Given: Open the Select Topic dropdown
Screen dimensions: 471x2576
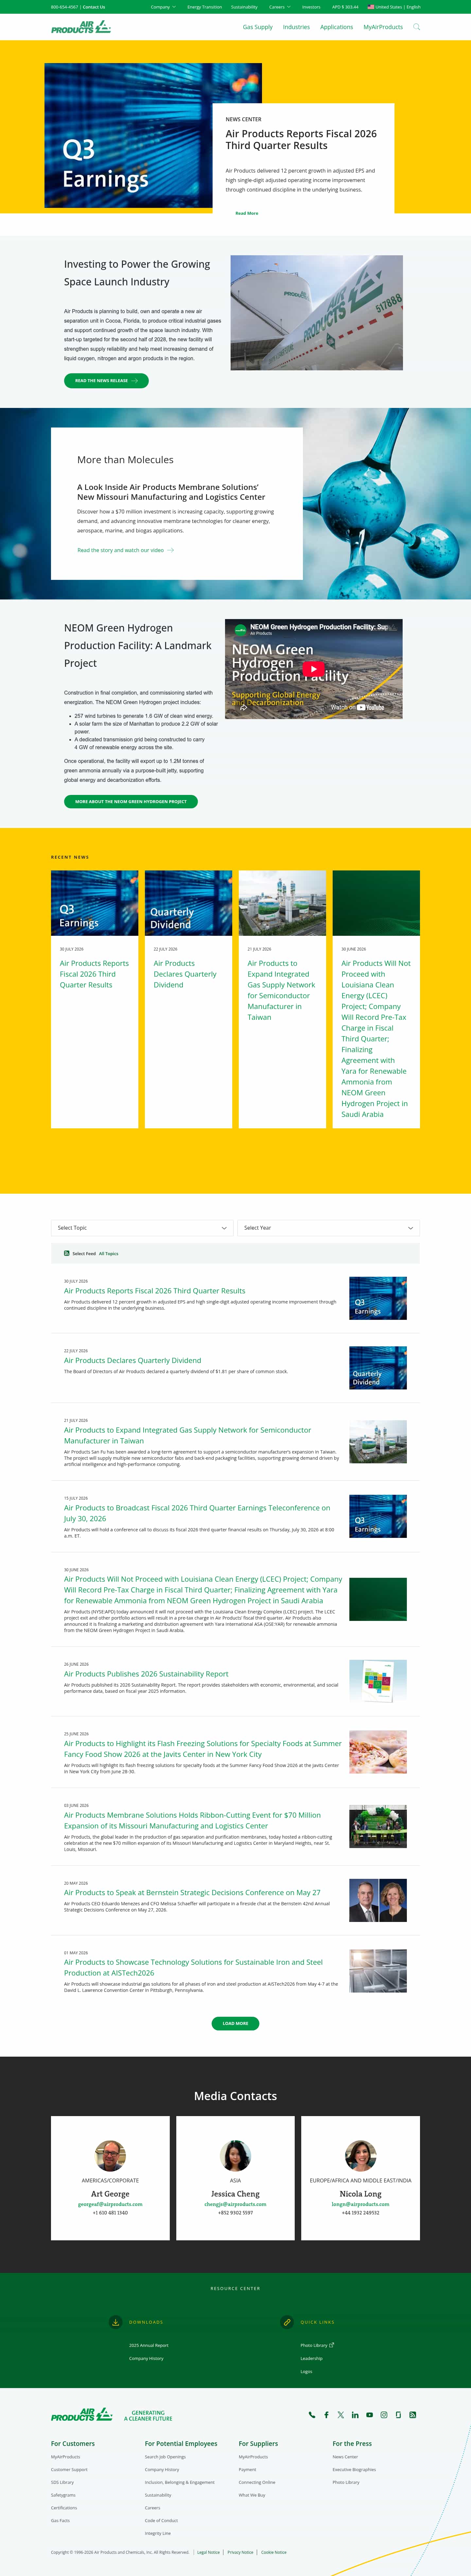Looking at the screenshot, I should [142, 1228].
